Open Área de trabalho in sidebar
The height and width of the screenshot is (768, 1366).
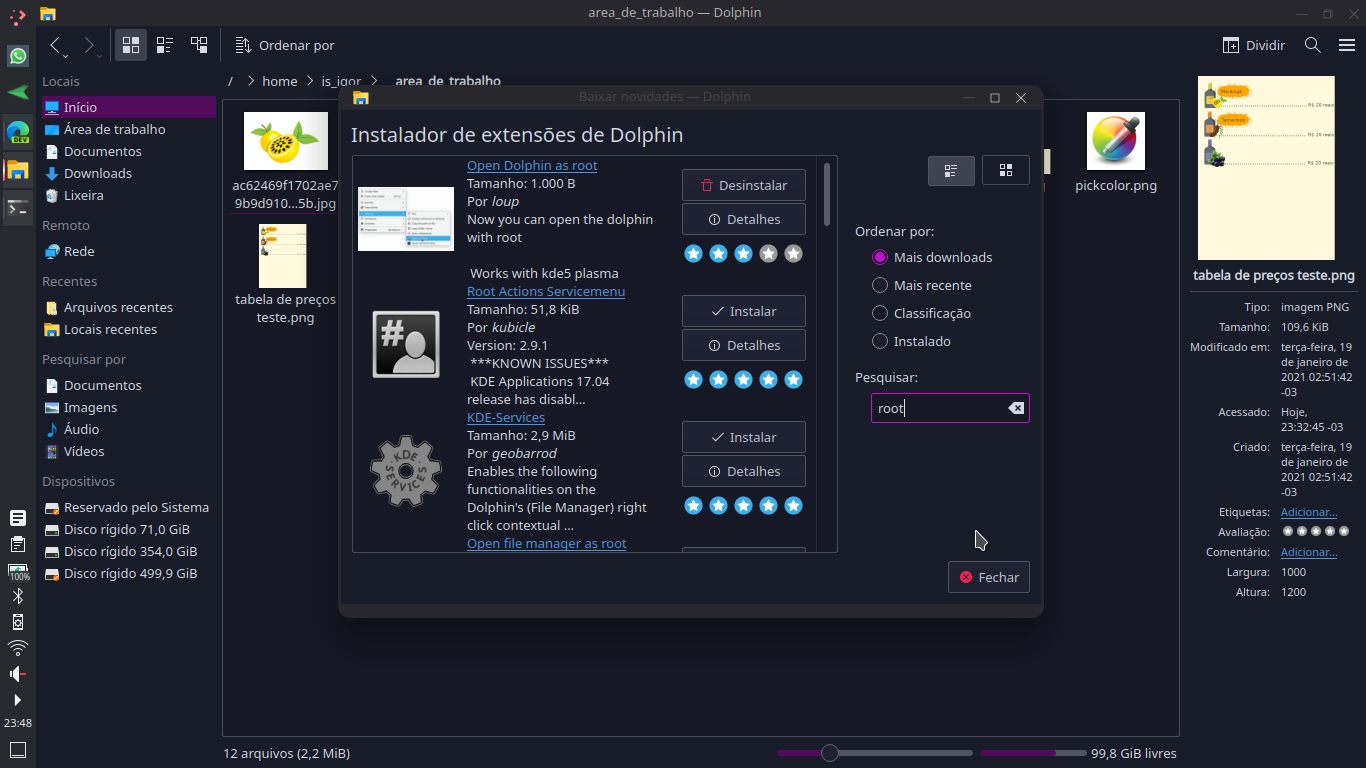128,129
